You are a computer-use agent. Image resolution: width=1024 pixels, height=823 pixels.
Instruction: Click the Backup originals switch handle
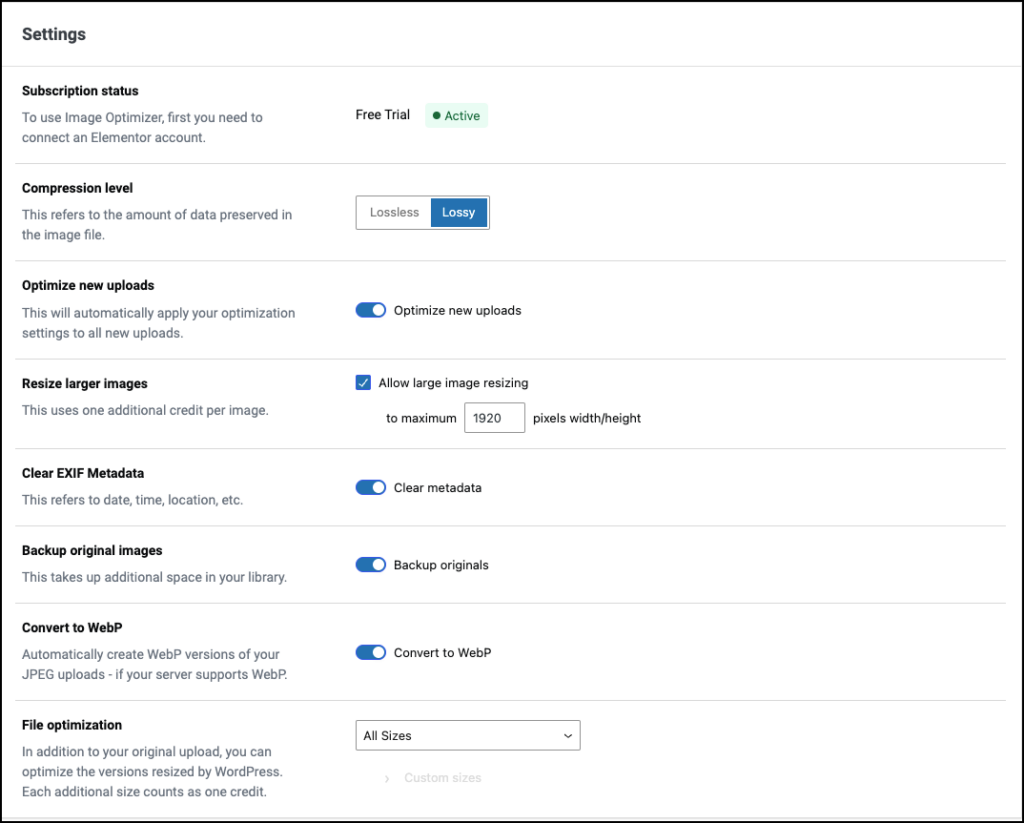click(x=378, y=564)
